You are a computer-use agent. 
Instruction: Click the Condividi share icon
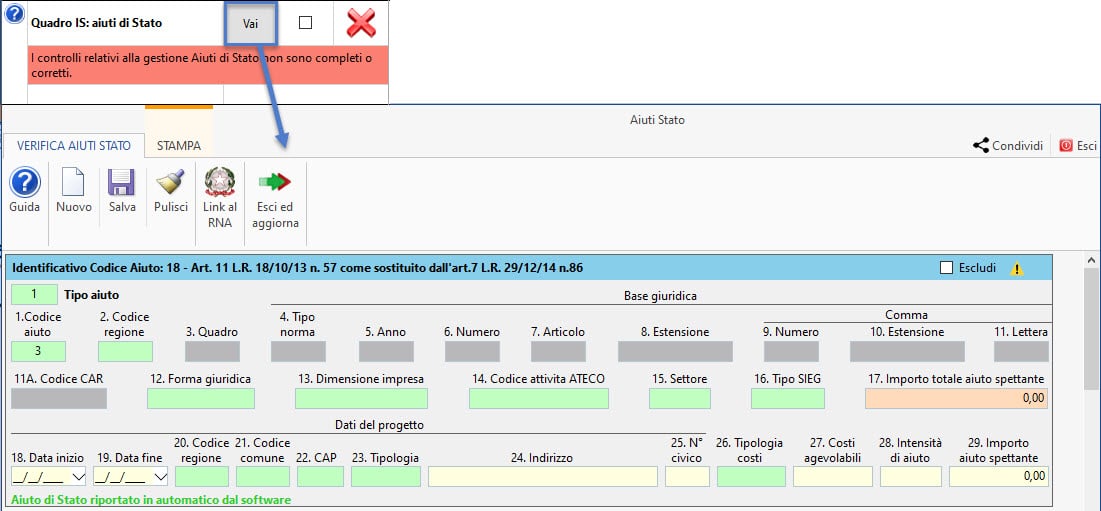(981, 146)
